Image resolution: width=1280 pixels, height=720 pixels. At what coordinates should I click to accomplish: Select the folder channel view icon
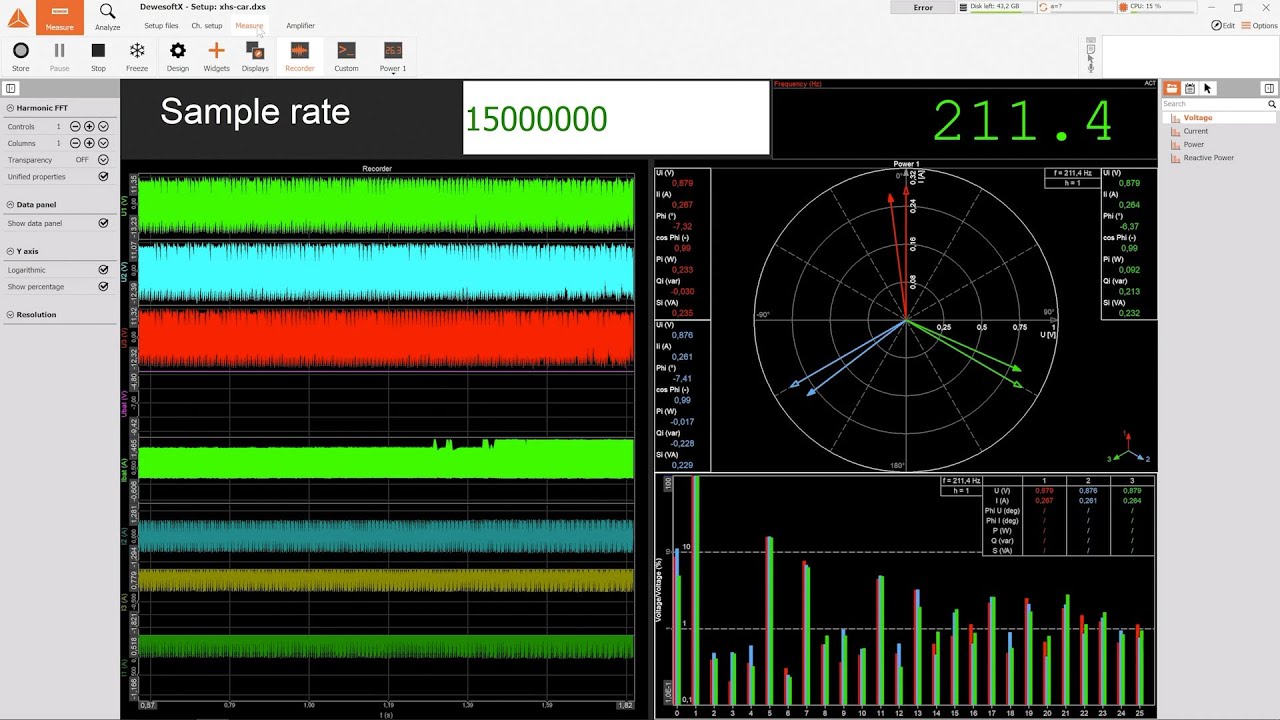[x=1172, y=88]
